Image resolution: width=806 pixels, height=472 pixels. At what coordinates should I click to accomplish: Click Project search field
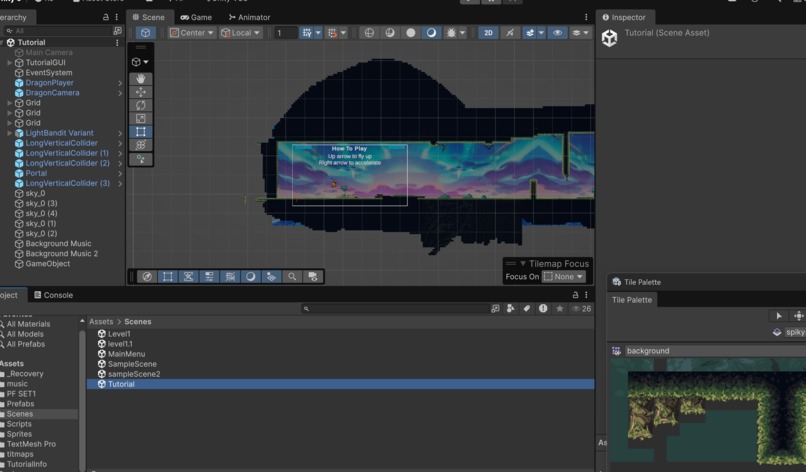point(393,308)
